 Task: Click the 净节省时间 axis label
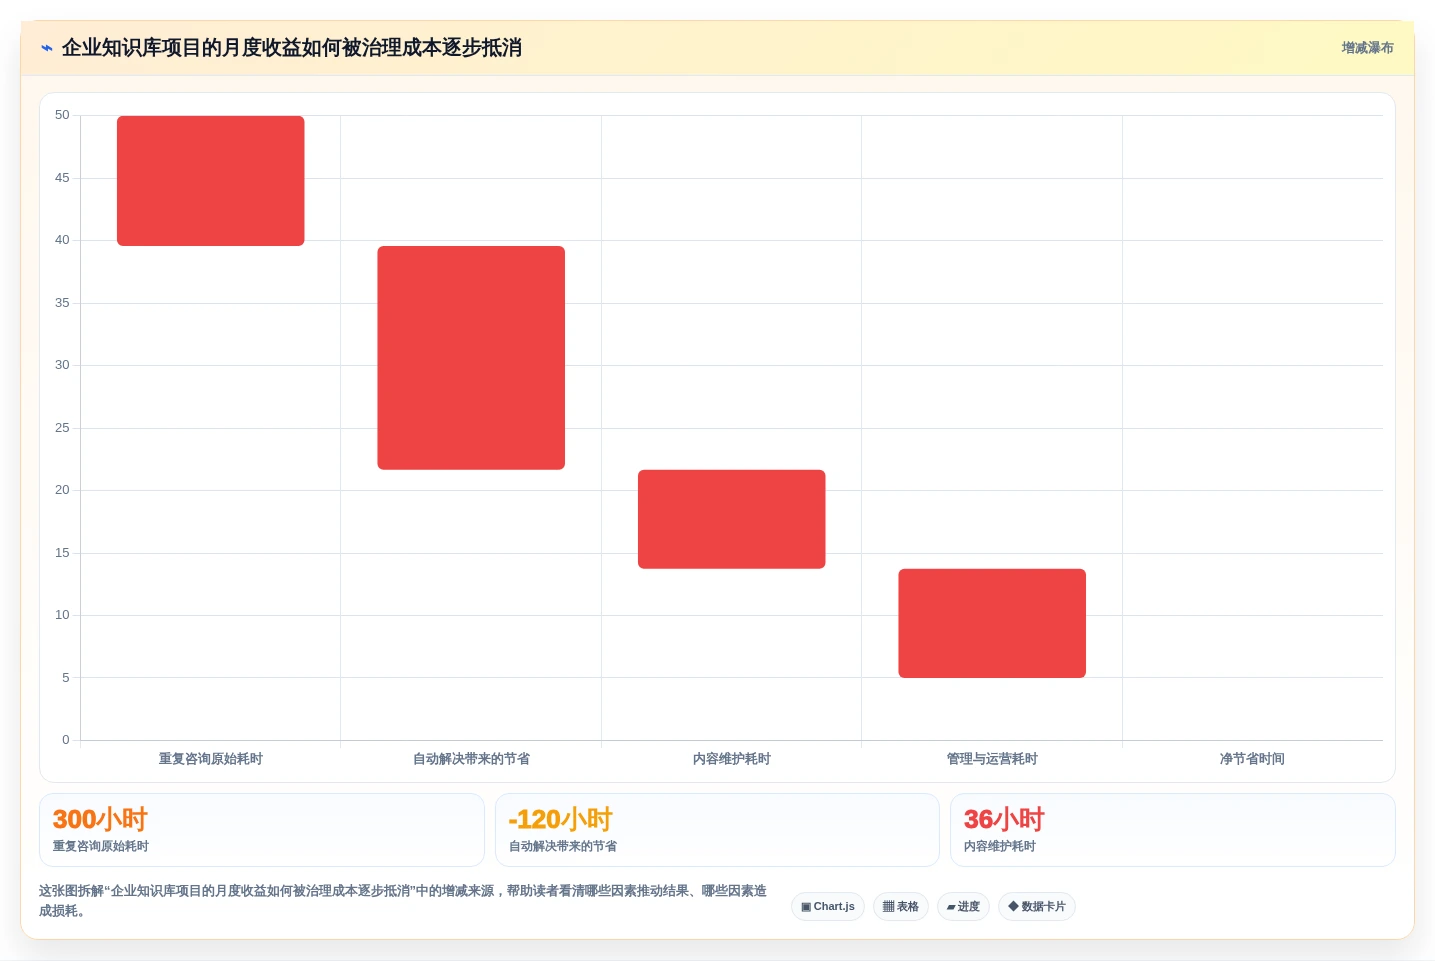(1252, 759)
